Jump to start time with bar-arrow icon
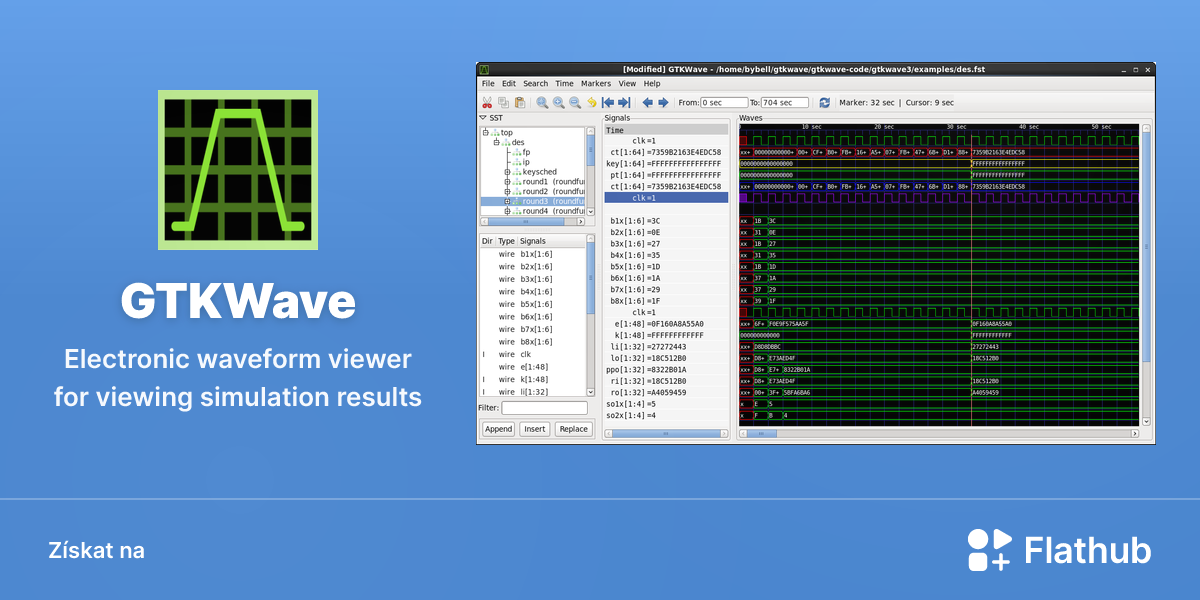Image resolution: width=1200 pixels, height=600 pixels. [607, 102]
